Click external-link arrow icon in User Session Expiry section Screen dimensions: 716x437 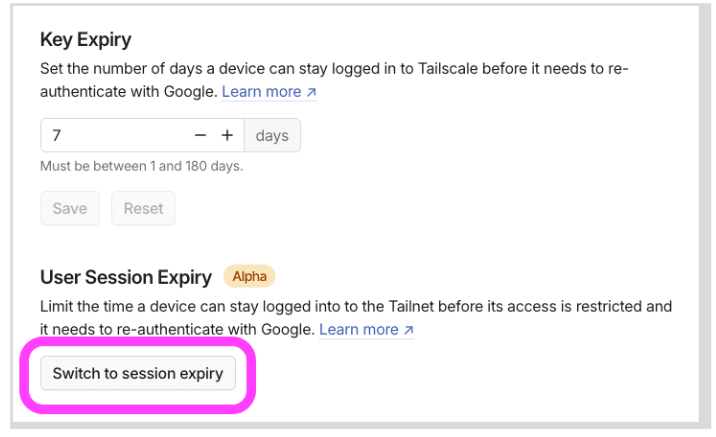408,329
